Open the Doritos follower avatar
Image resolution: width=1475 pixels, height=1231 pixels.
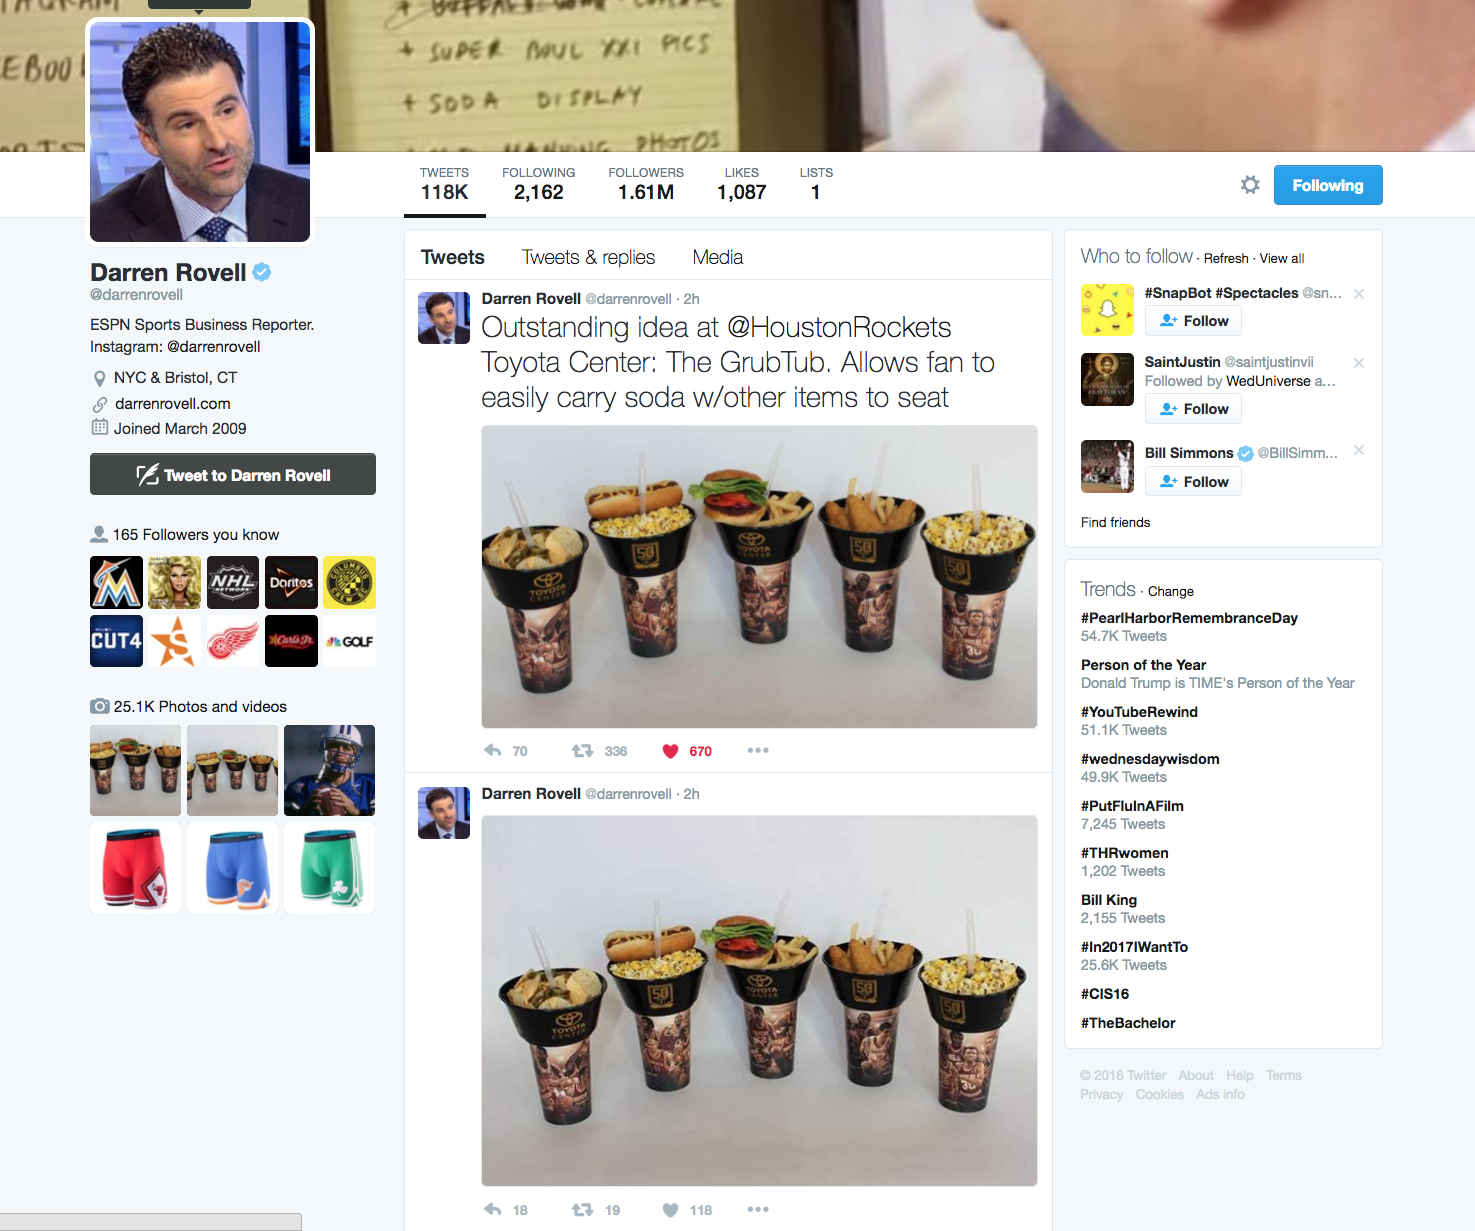click(291, 582)
